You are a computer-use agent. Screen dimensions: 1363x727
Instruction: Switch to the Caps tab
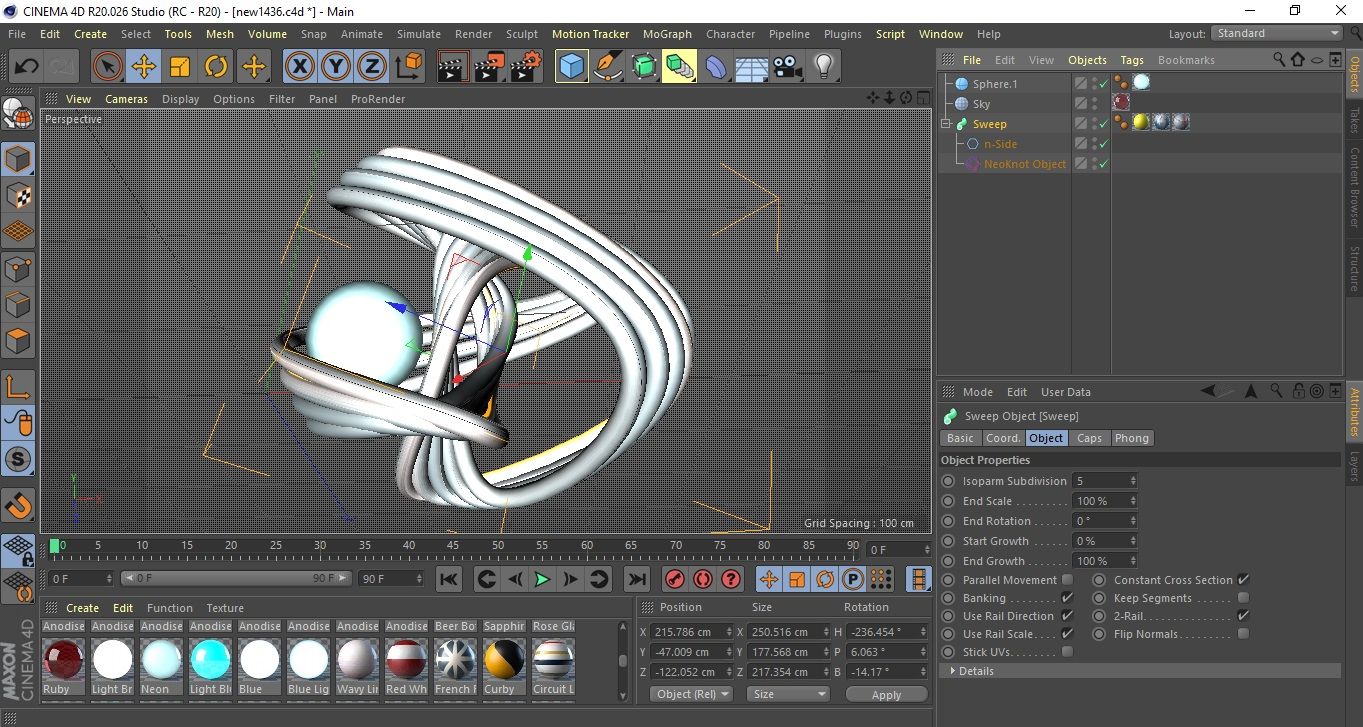(1089, 438)
